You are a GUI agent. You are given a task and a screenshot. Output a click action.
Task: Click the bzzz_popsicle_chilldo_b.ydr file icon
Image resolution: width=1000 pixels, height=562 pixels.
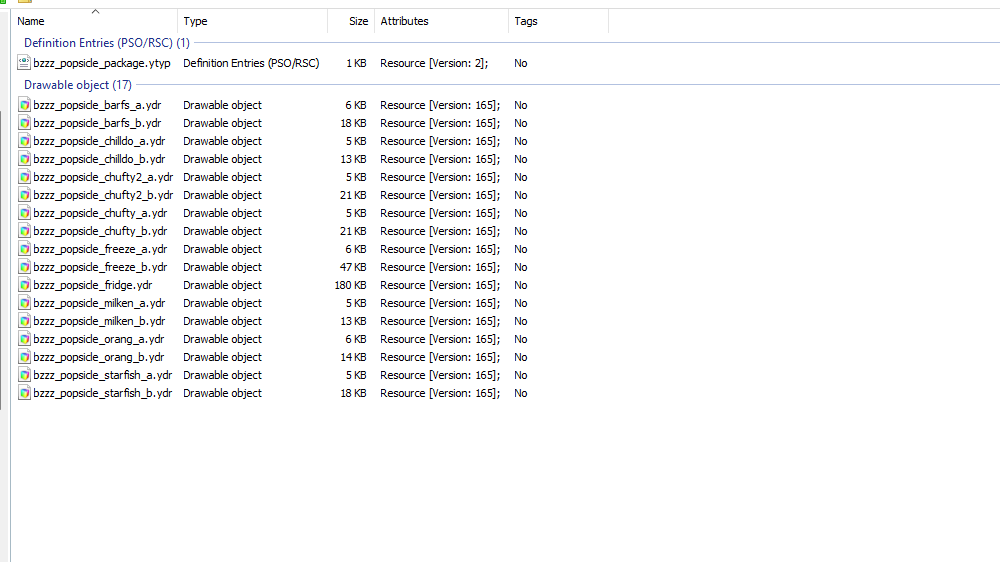25,159
